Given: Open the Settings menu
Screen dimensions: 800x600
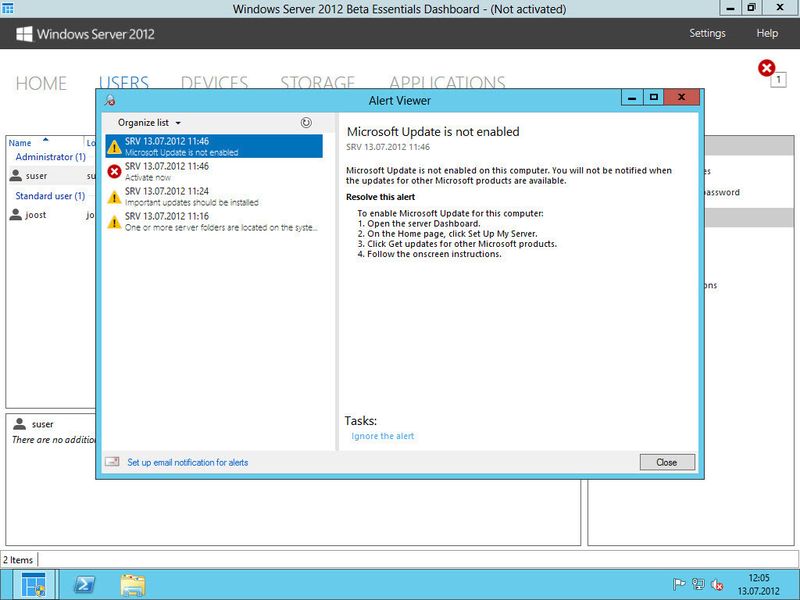Looking at the screenshot, I should (x=707, y=33).
